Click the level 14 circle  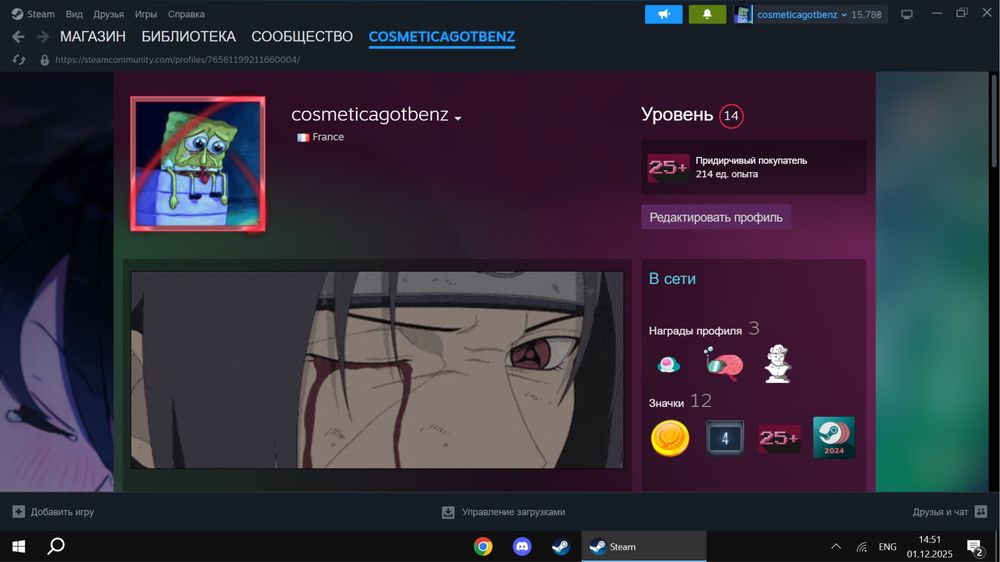731,116
